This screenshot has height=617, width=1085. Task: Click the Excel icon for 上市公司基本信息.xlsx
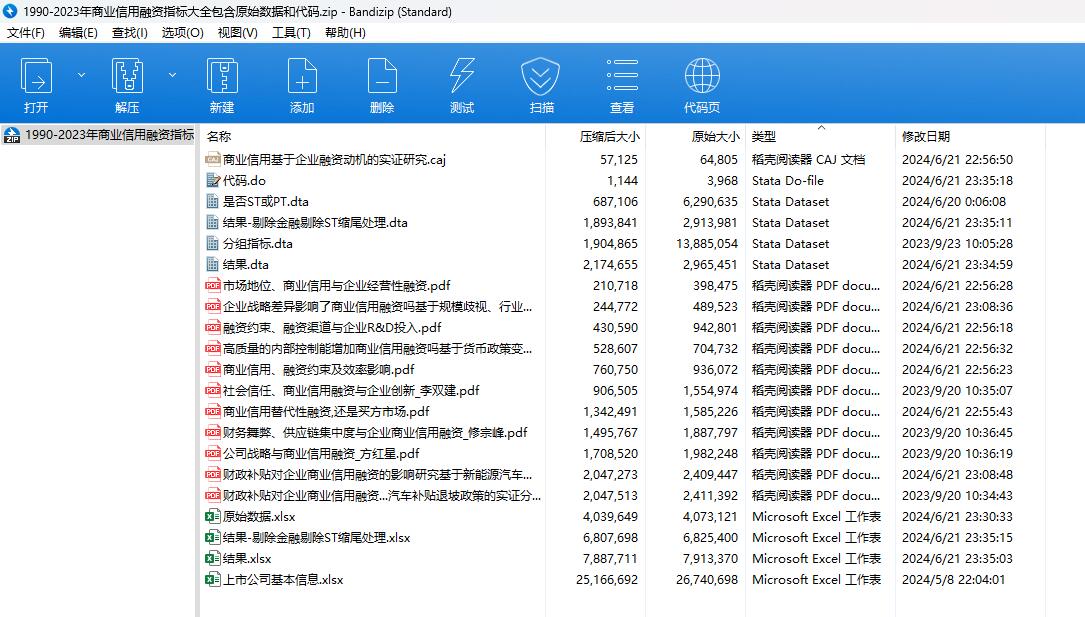point(212,580)
